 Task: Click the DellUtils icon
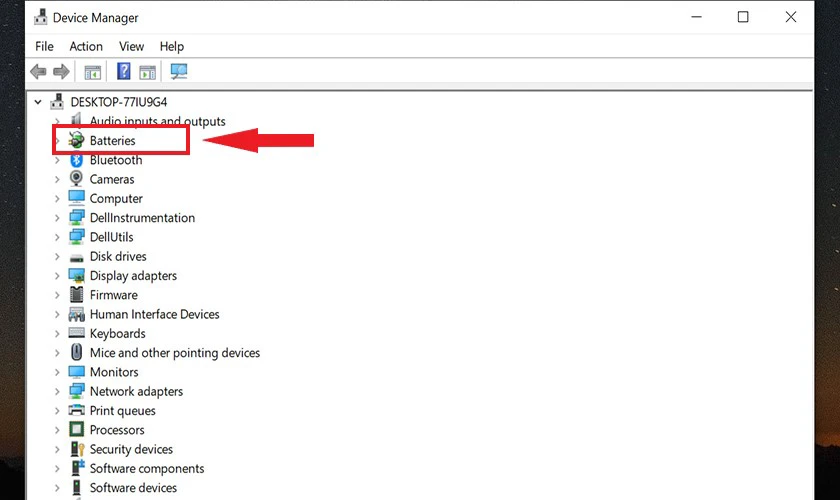[77, 236]
